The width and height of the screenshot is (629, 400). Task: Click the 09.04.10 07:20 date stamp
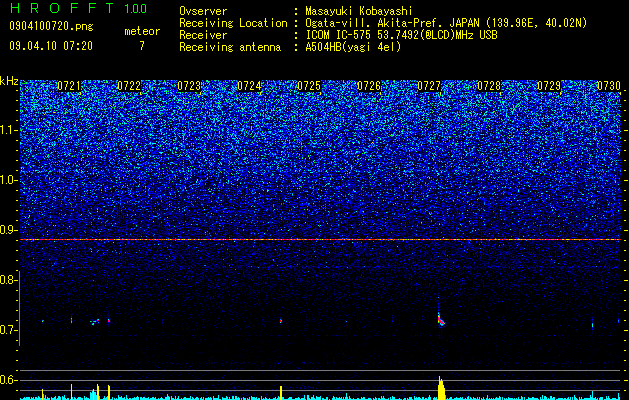point(51,46)
